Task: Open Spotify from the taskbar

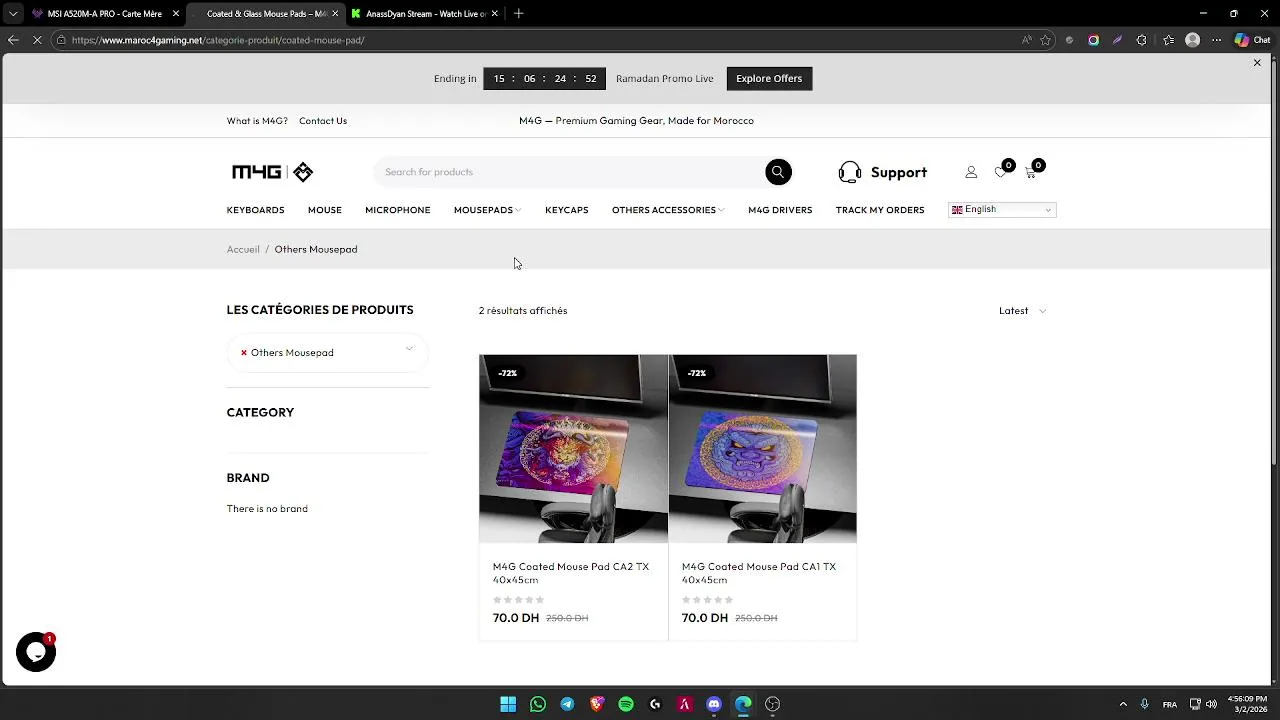Action: coord(626,704)
